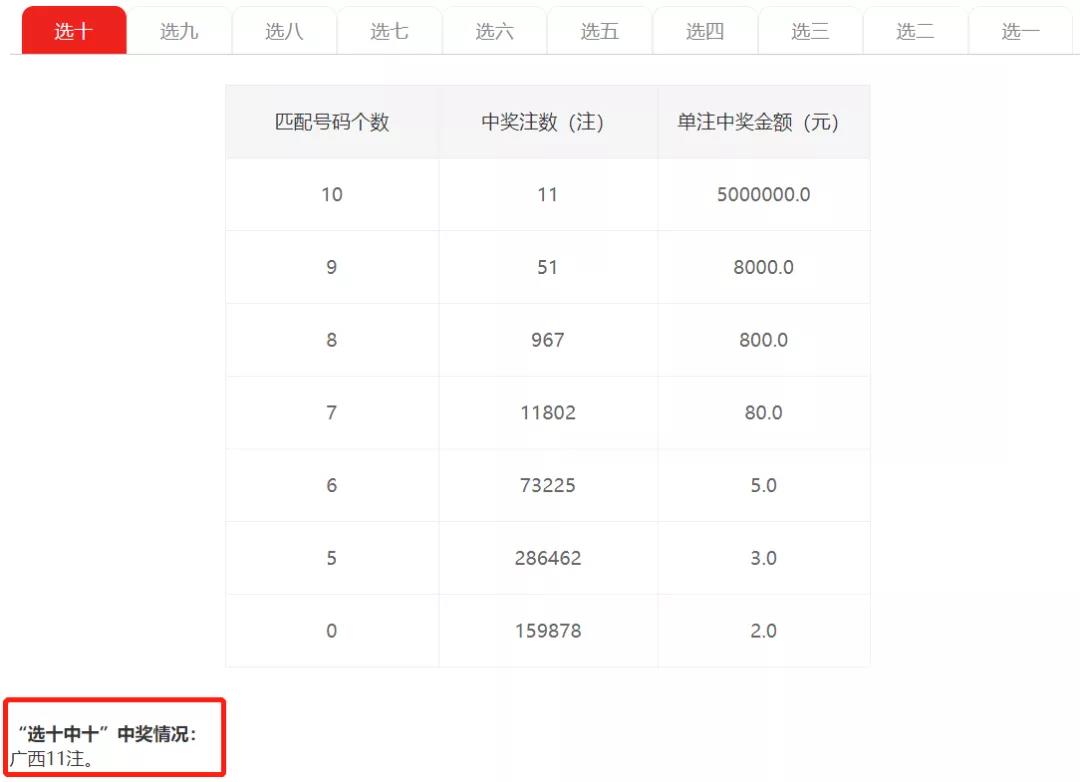Open the 选七 tab
1080x782 pixels.
(x=390, y=30)
